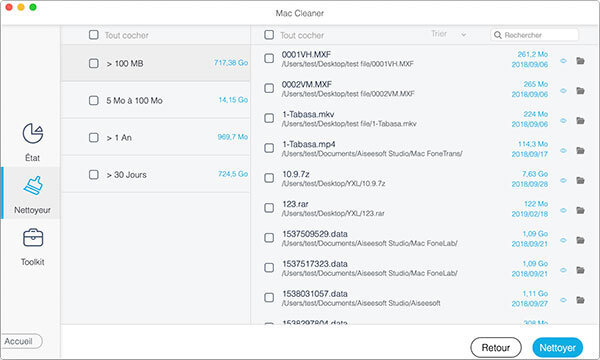
Task: Select checkbox for 0002VM.MXF
Action: coord(269,88)
